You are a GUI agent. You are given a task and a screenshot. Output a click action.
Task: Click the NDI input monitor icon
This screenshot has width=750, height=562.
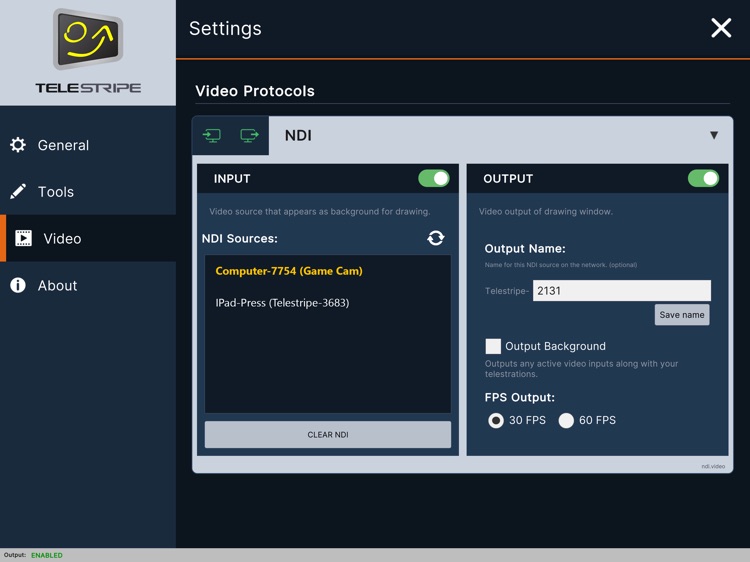(211, 135)
